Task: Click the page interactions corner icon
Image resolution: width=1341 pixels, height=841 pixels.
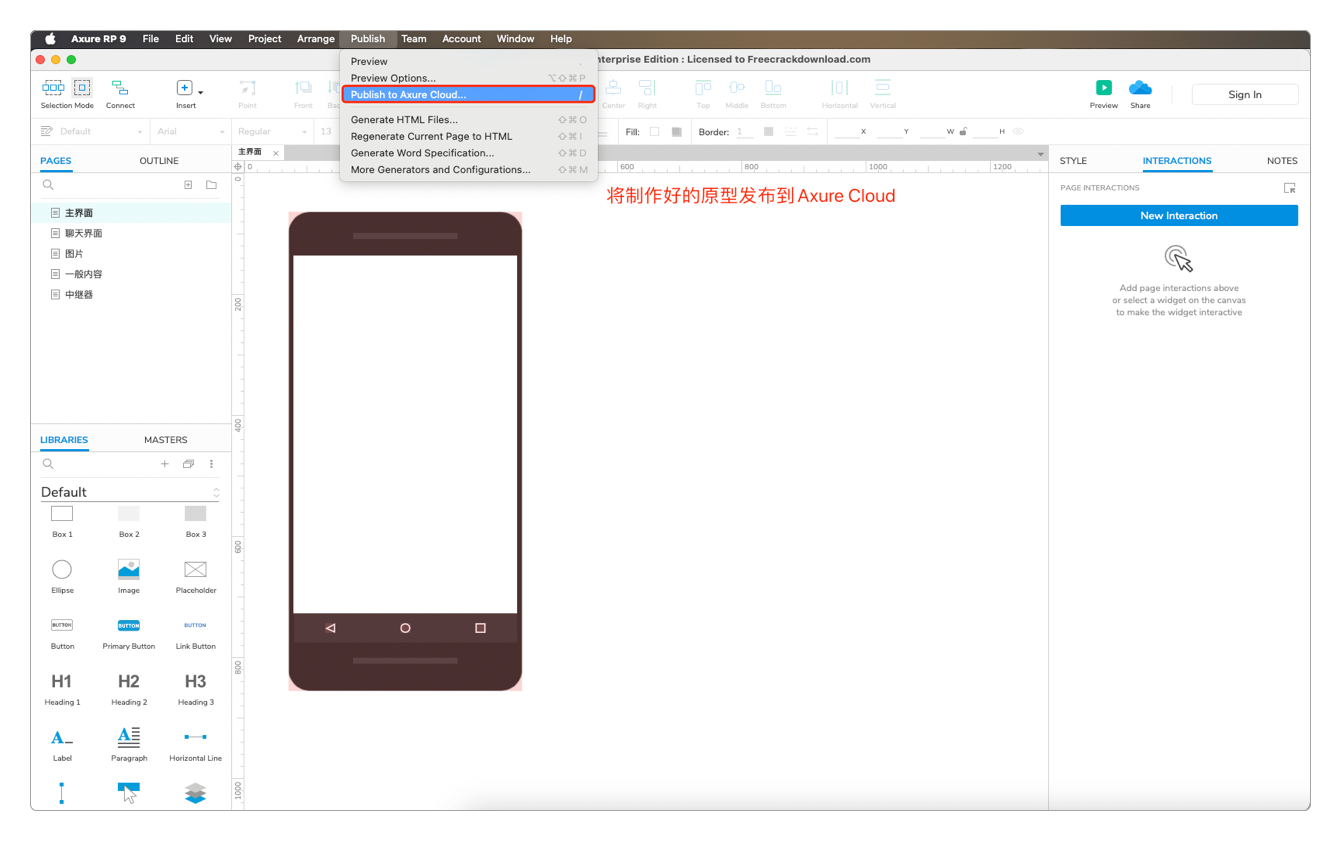Action: (1289, 188)
